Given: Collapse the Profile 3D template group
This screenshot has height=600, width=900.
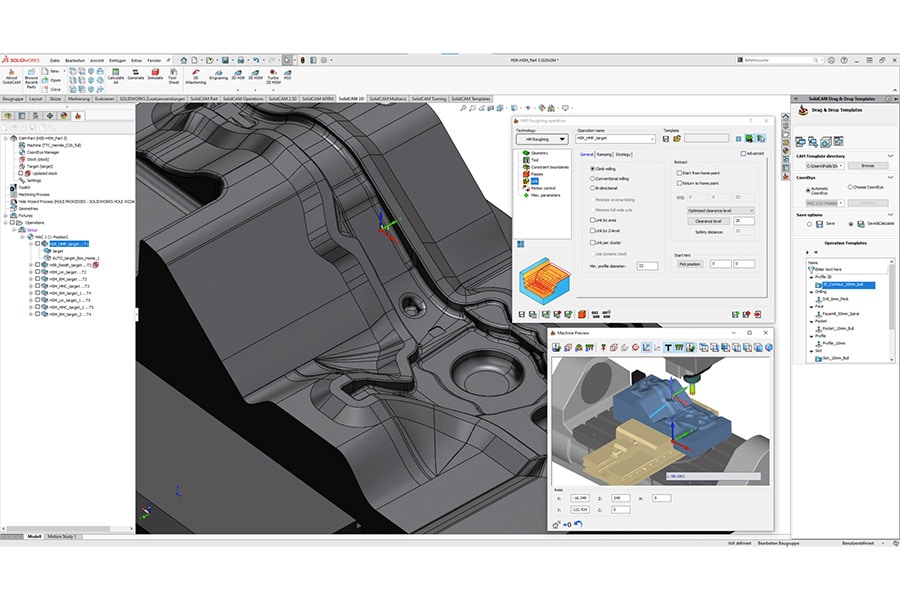Looking at the screenshot, I should 812,277.
